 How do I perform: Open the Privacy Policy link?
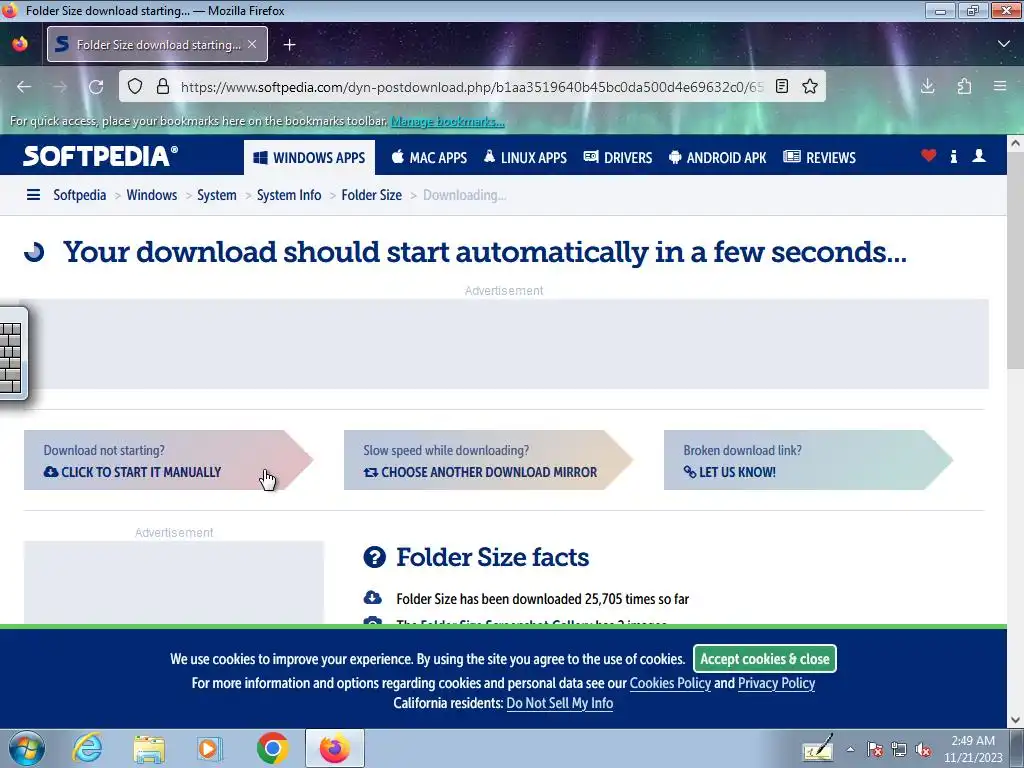[x=776, y=683]
